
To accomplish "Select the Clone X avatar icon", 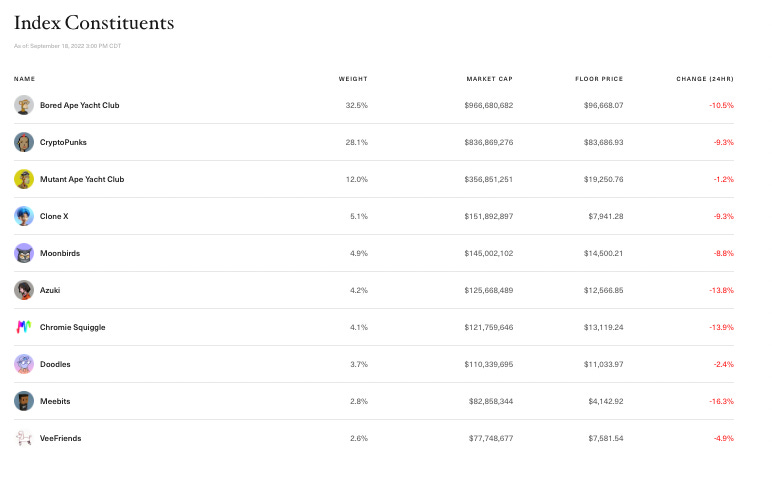I will 24,216.
